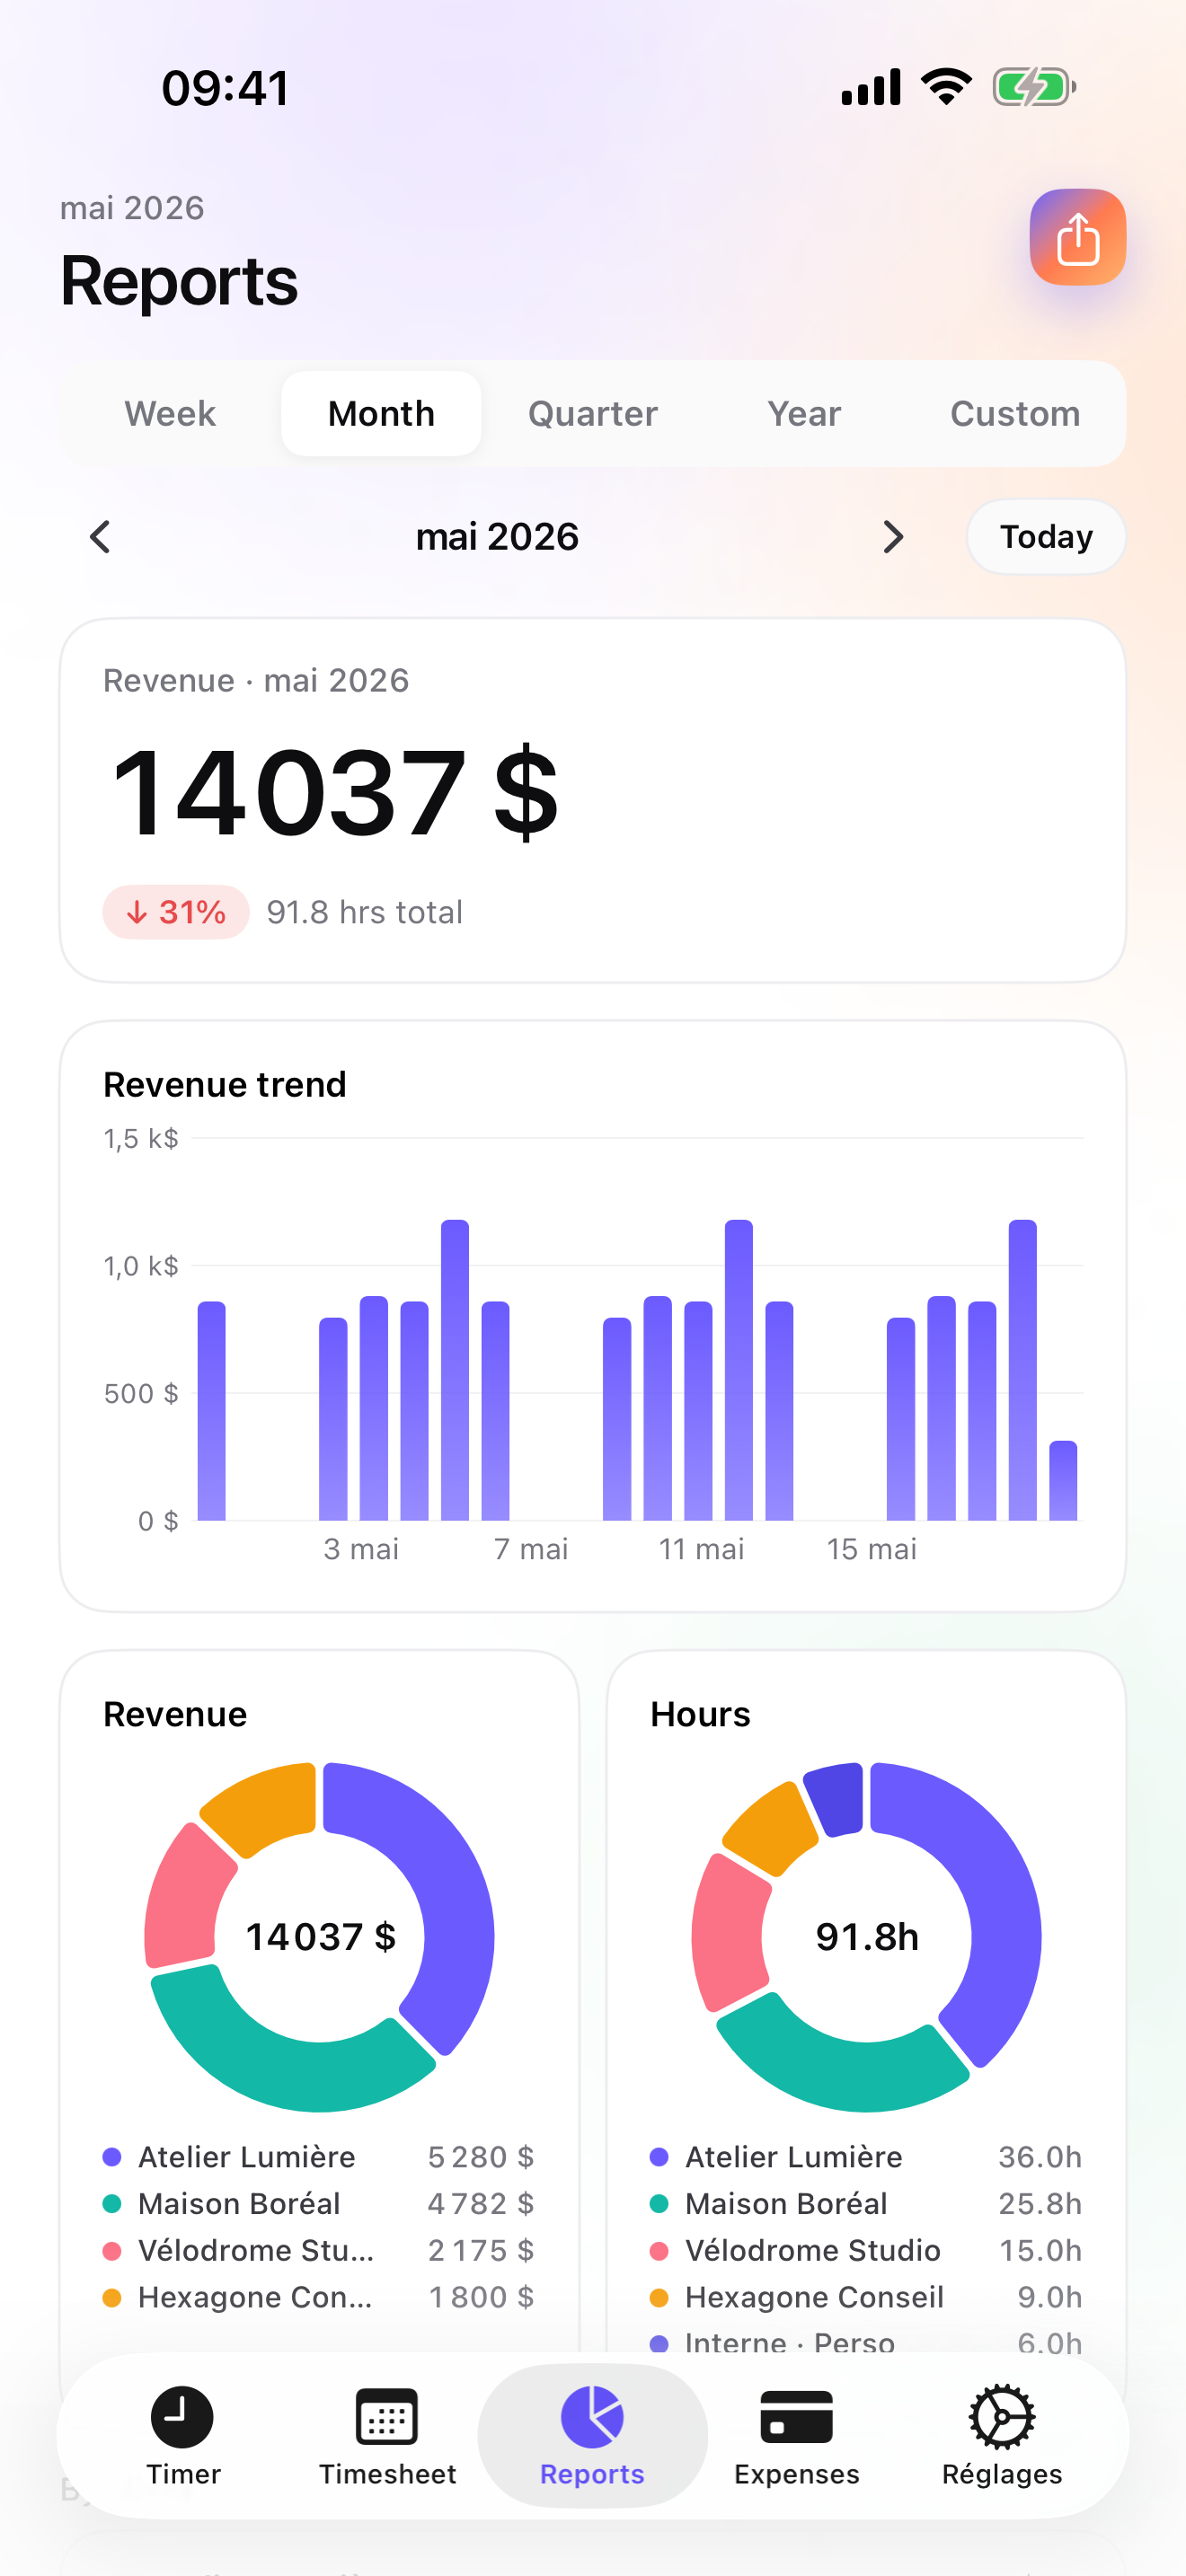Tap Maison Boréal row in Hours legend

point(866,2204)
